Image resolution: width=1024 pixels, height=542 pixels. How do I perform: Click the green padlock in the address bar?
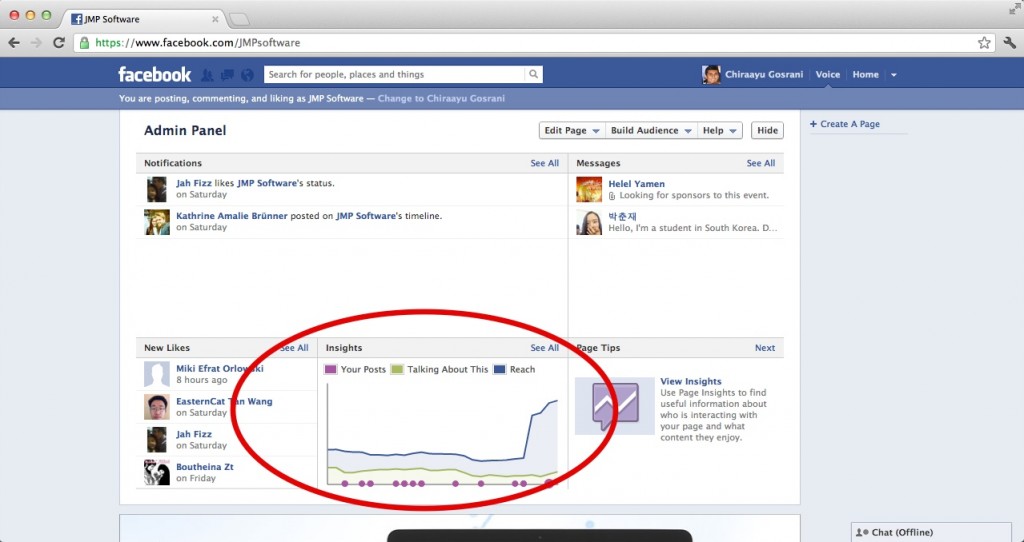pos(84,42)
